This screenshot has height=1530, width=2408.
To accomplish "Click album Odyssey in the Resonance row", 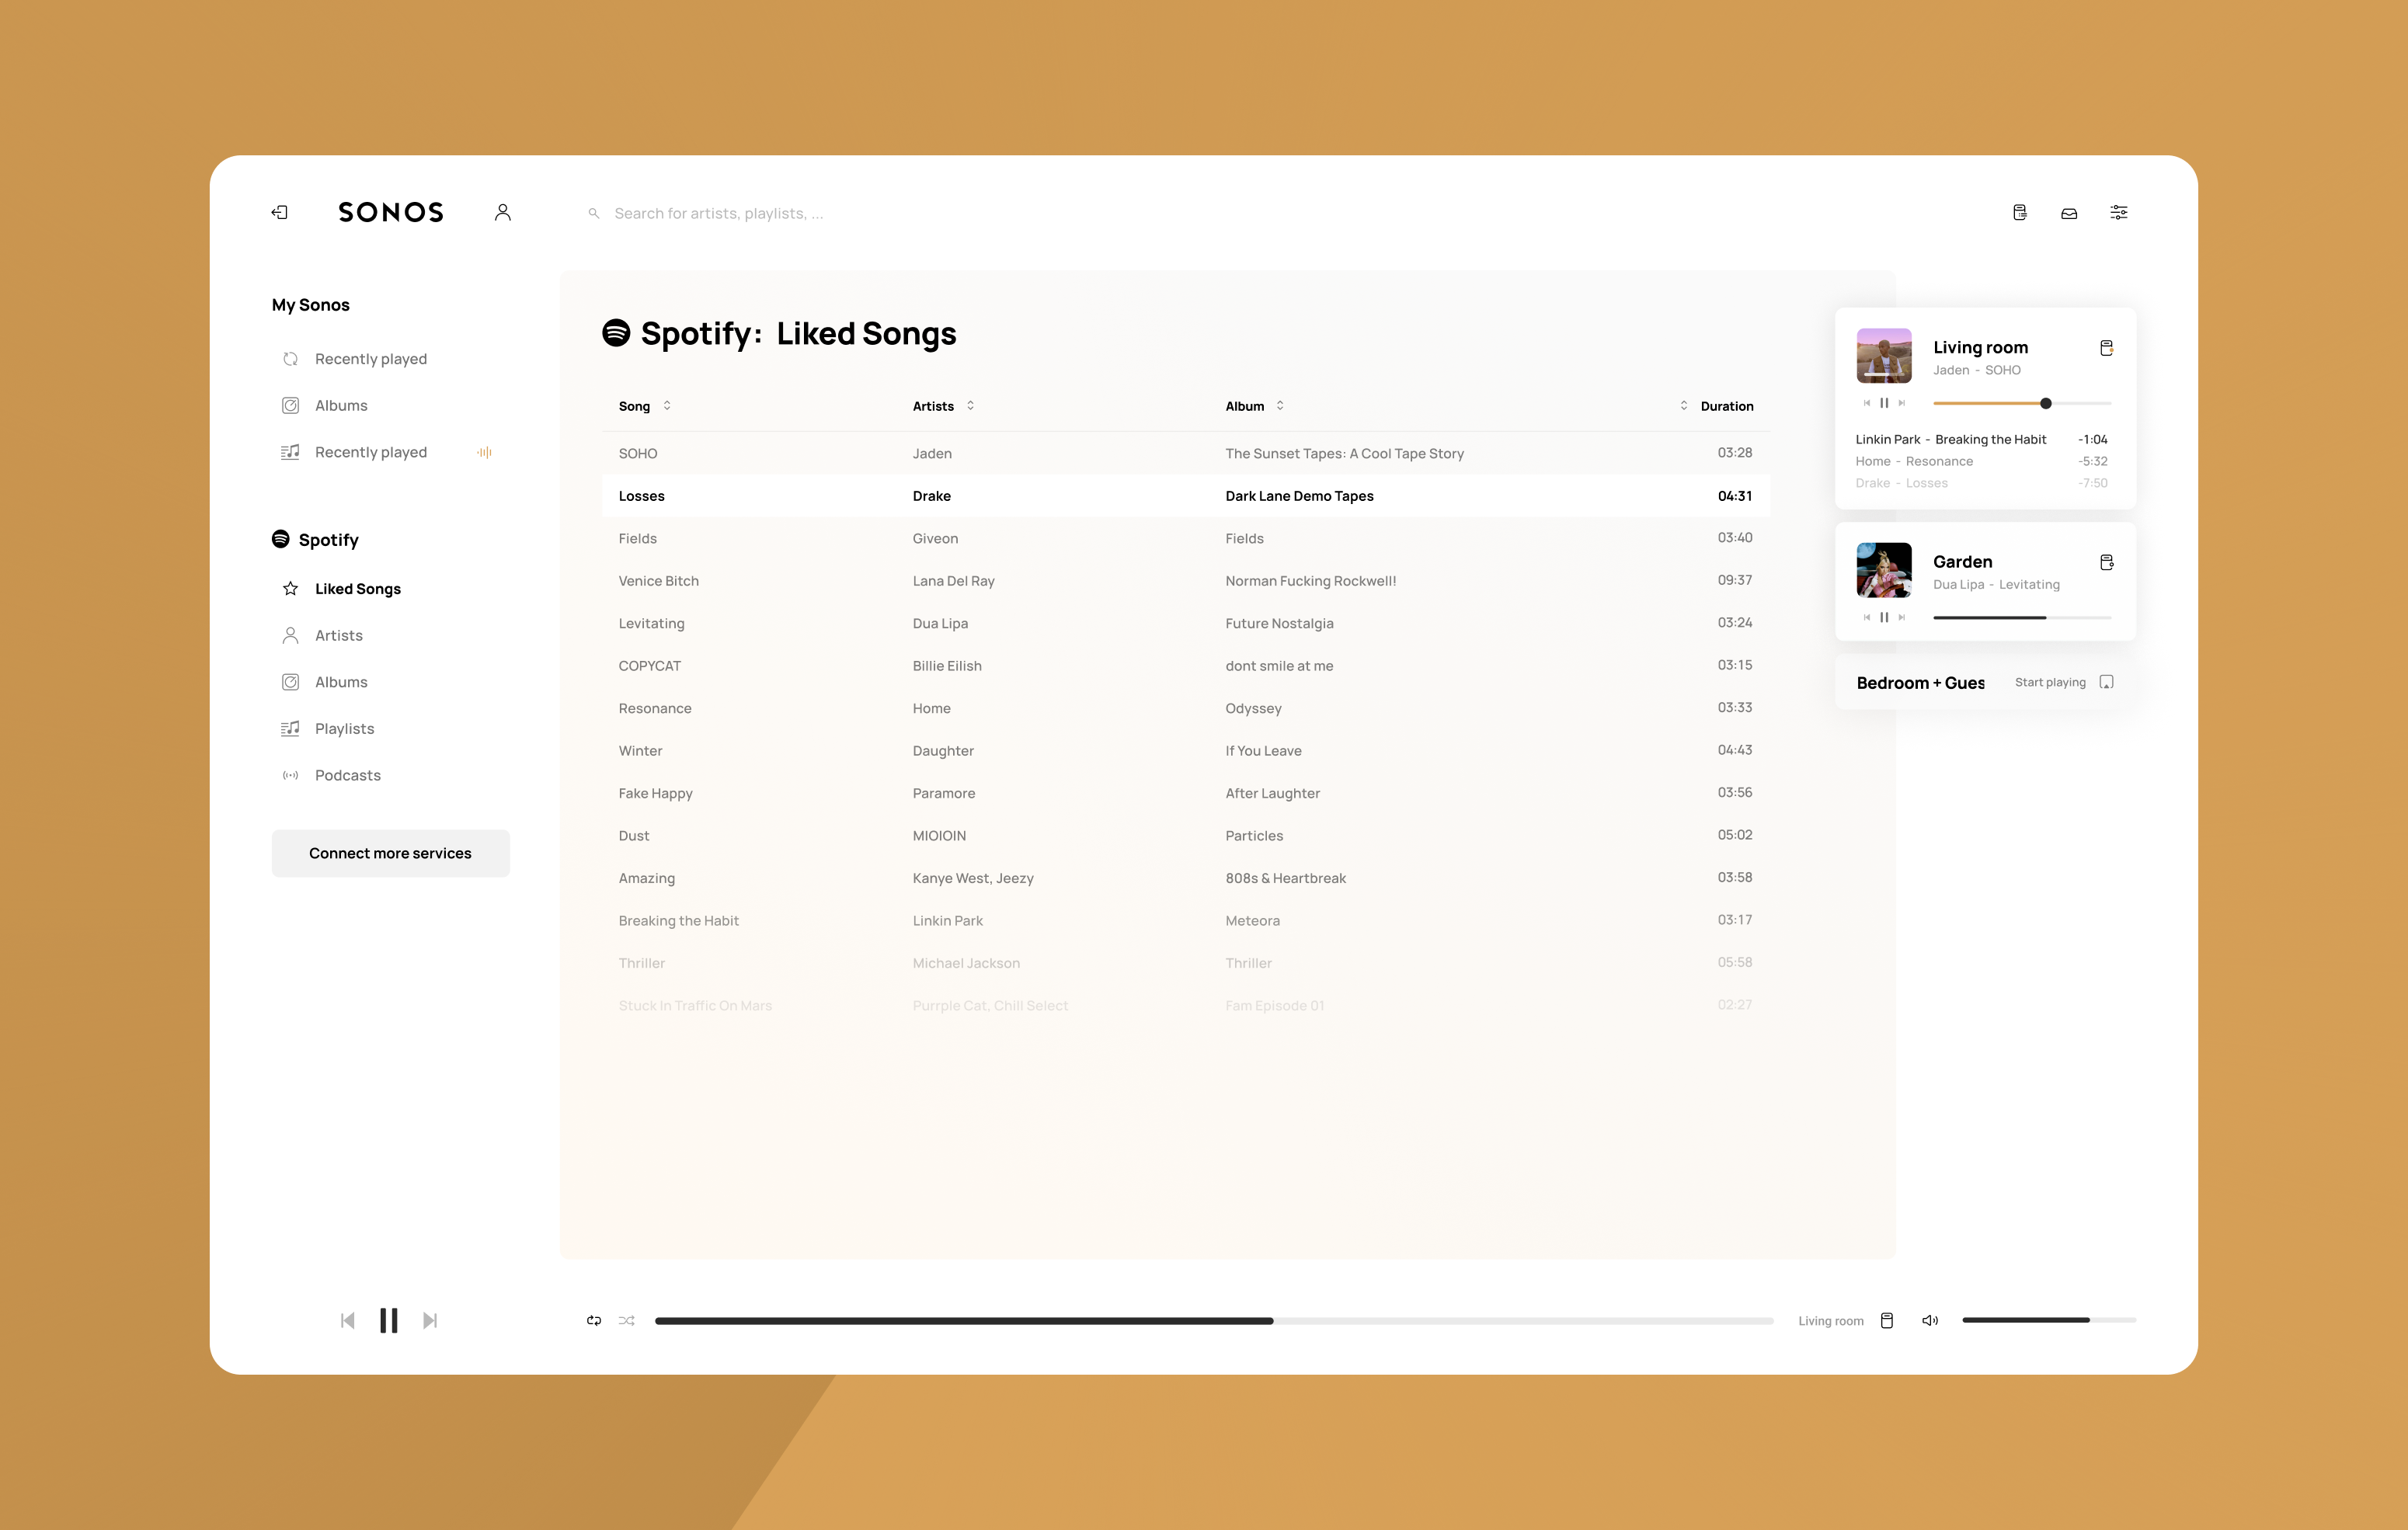I will (1253, 708).
